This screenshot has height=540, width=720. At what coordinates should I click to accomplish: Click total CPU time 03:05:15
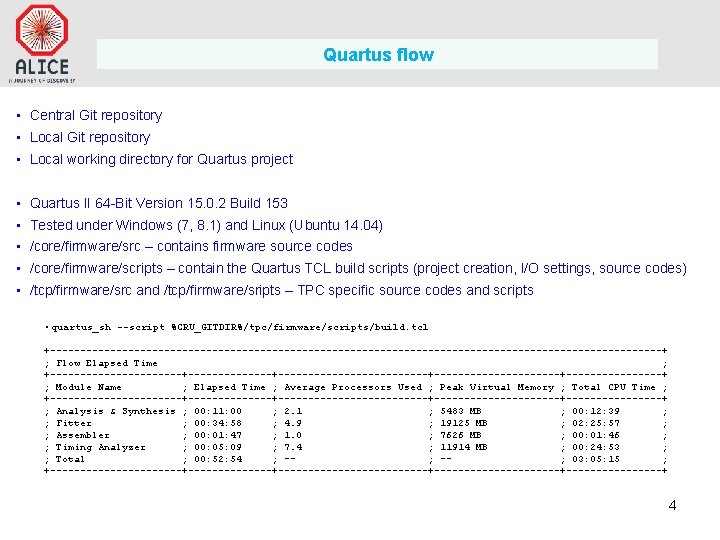(x=596, y=459)
